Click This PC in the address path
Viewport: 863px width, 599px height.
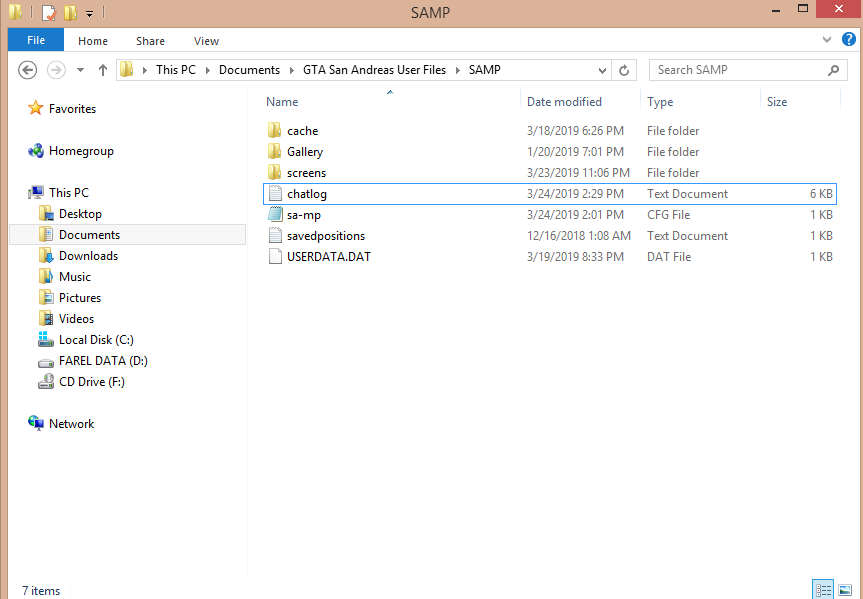(x=176, y=70)
